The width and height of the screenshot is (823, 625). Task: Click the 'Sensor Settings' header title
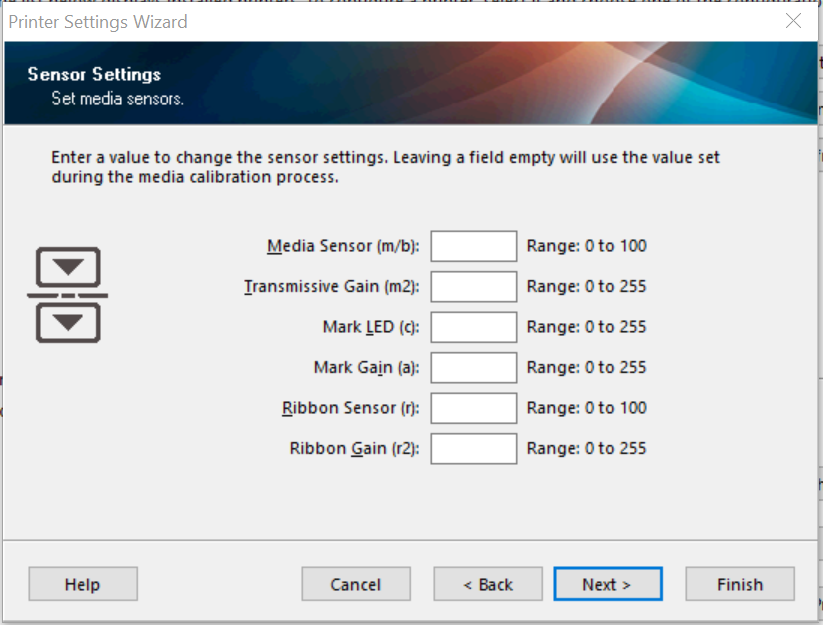click(94, 75)
